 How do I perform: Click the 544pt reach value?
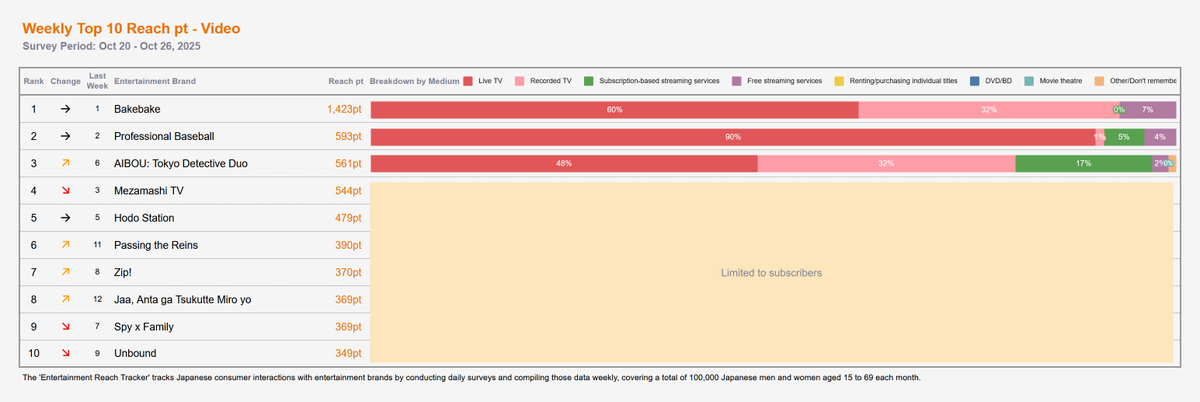[349, 191]
